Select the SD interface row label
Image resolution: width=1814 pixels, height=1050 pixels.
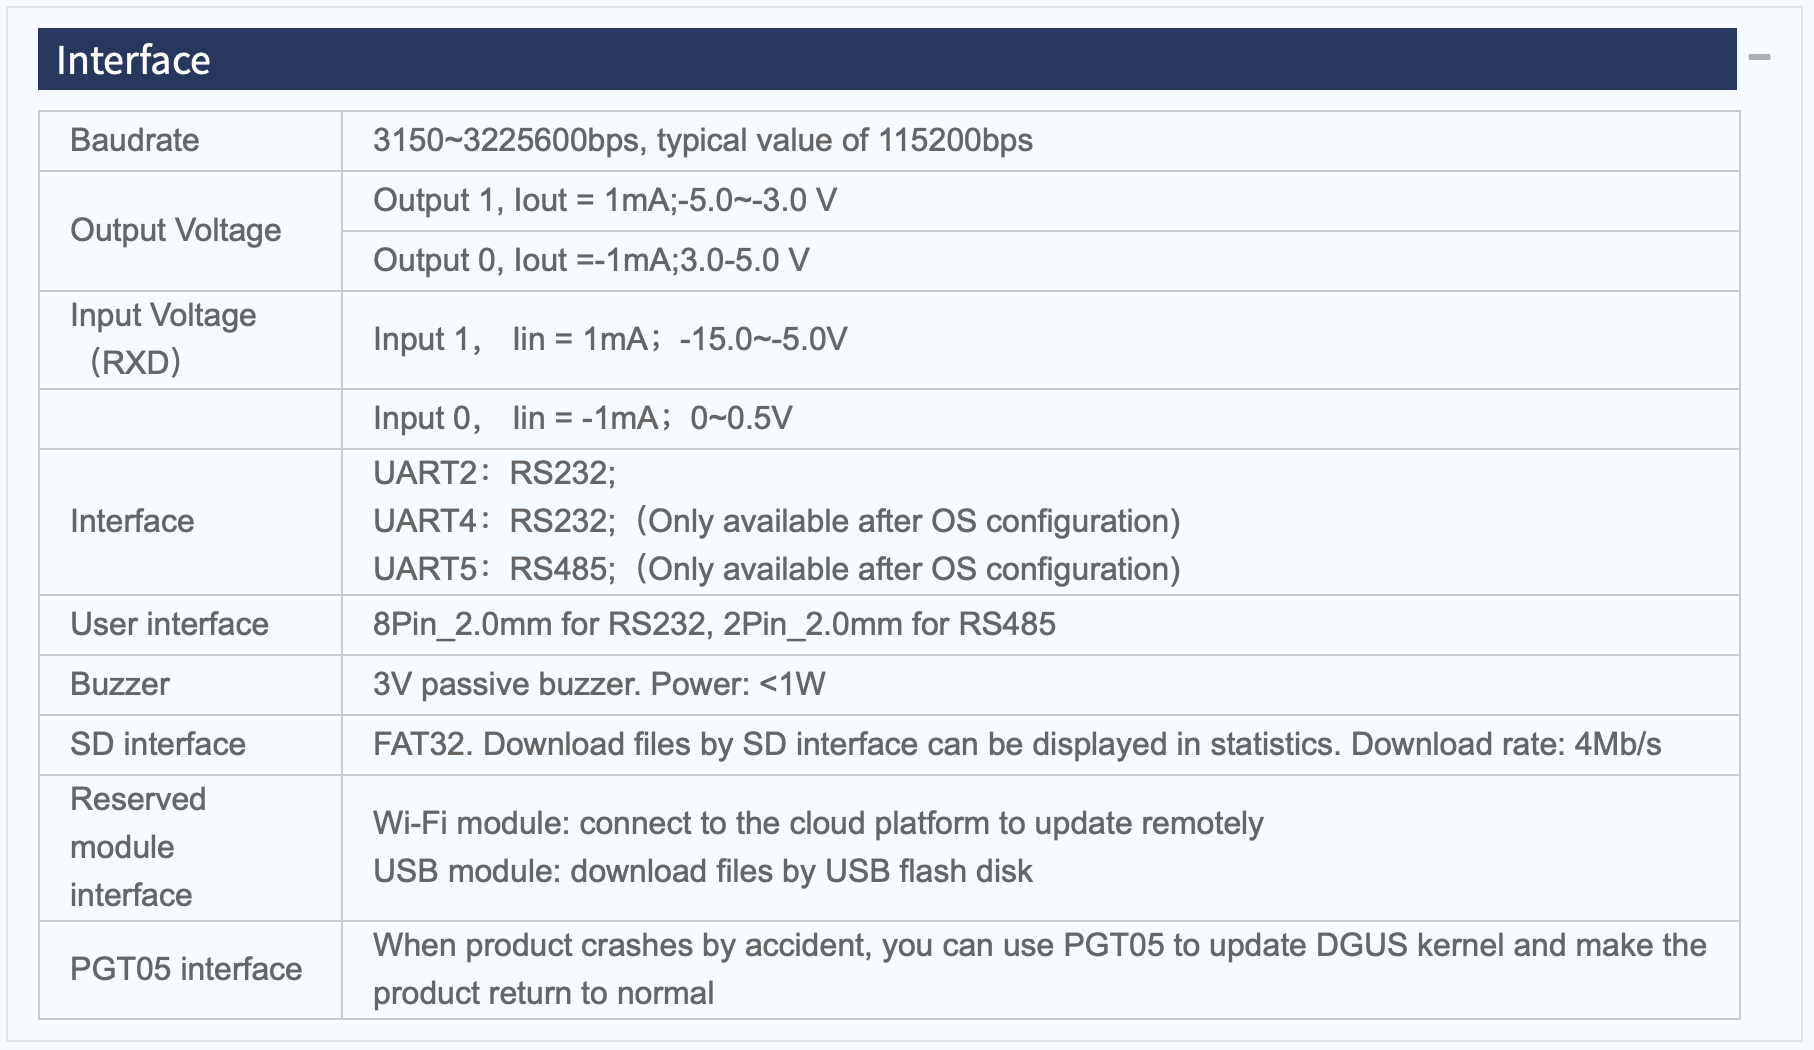pos(158,744)
